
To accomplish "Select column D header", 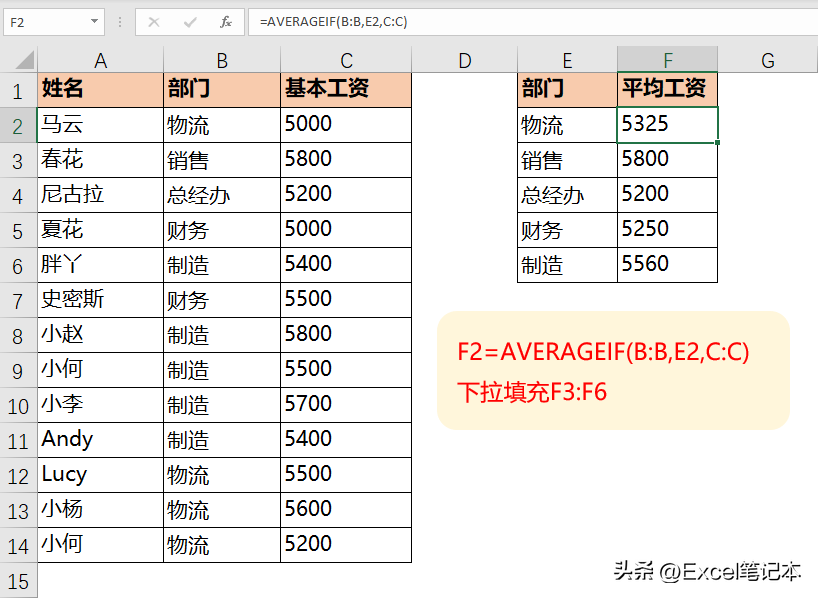I will tap(464, 59).
